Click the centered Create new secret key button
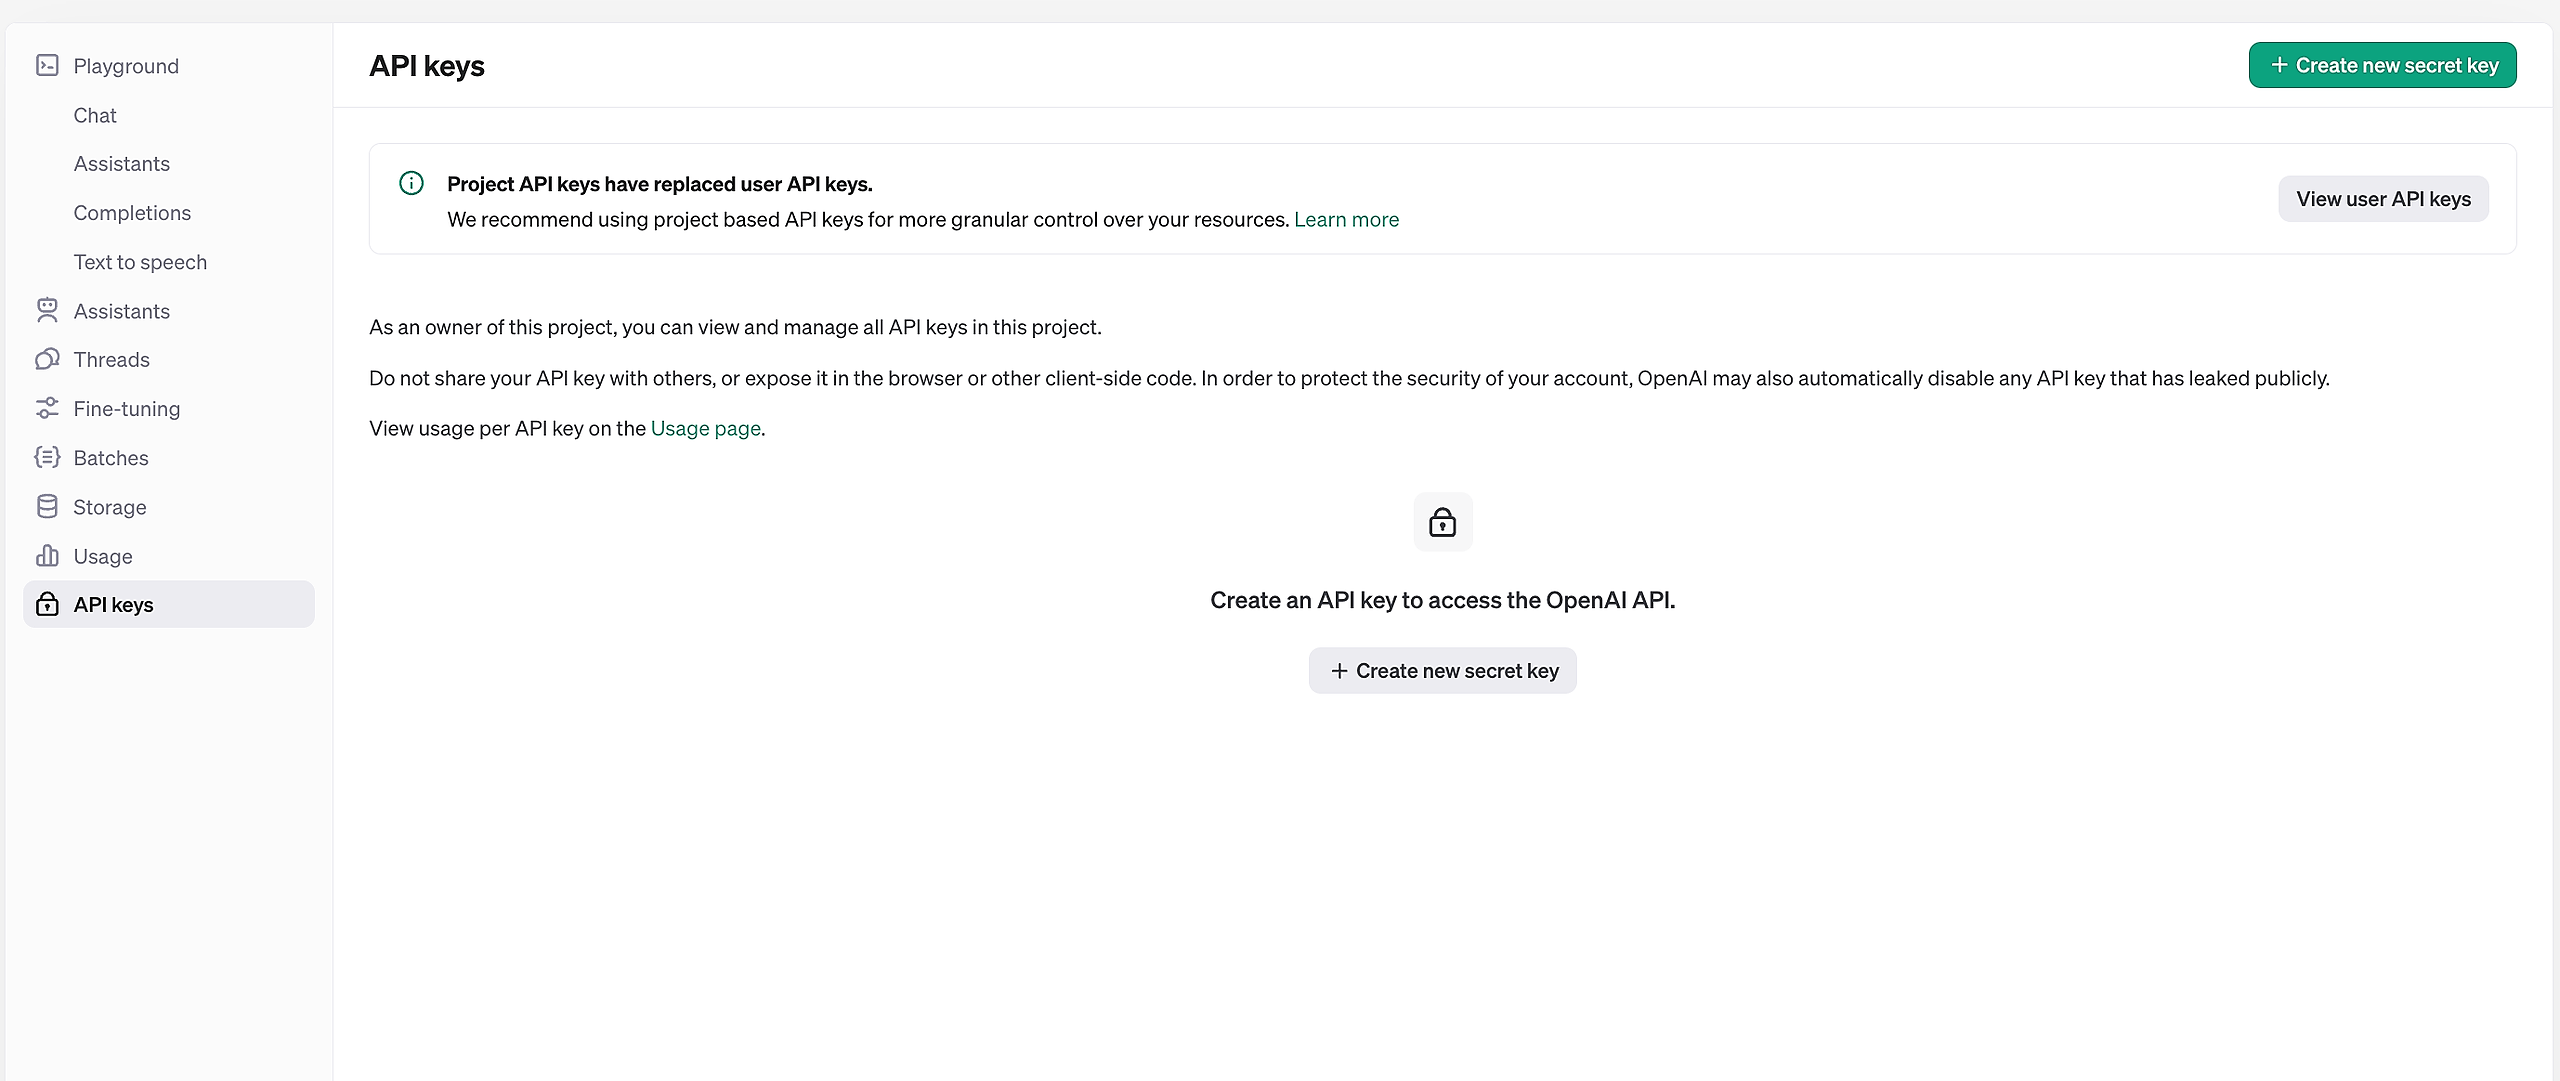The width and height of the screenshot is (2560, 1081). coord(1442,670)
